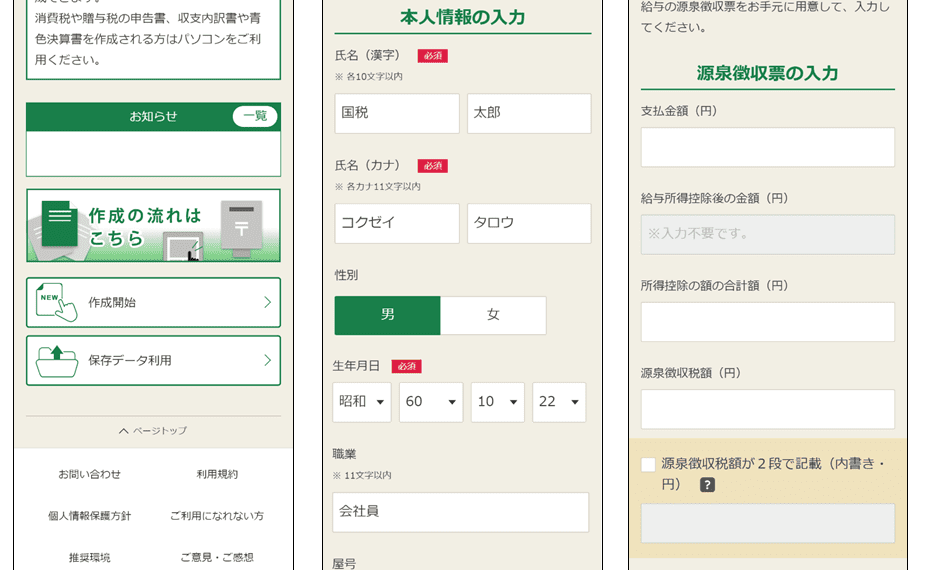Click the 源泉徴収税額（円） input field
This screenshot has height=570, width=929.
coord(768,409)
